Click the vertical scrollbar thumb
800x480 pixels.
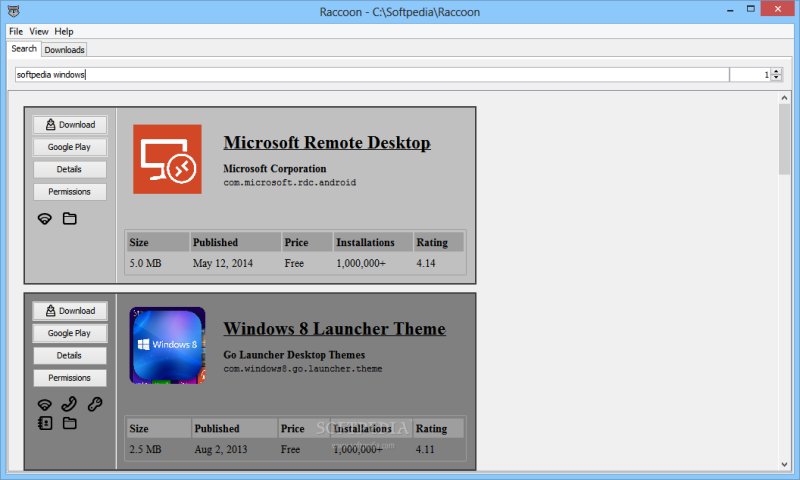784,139
